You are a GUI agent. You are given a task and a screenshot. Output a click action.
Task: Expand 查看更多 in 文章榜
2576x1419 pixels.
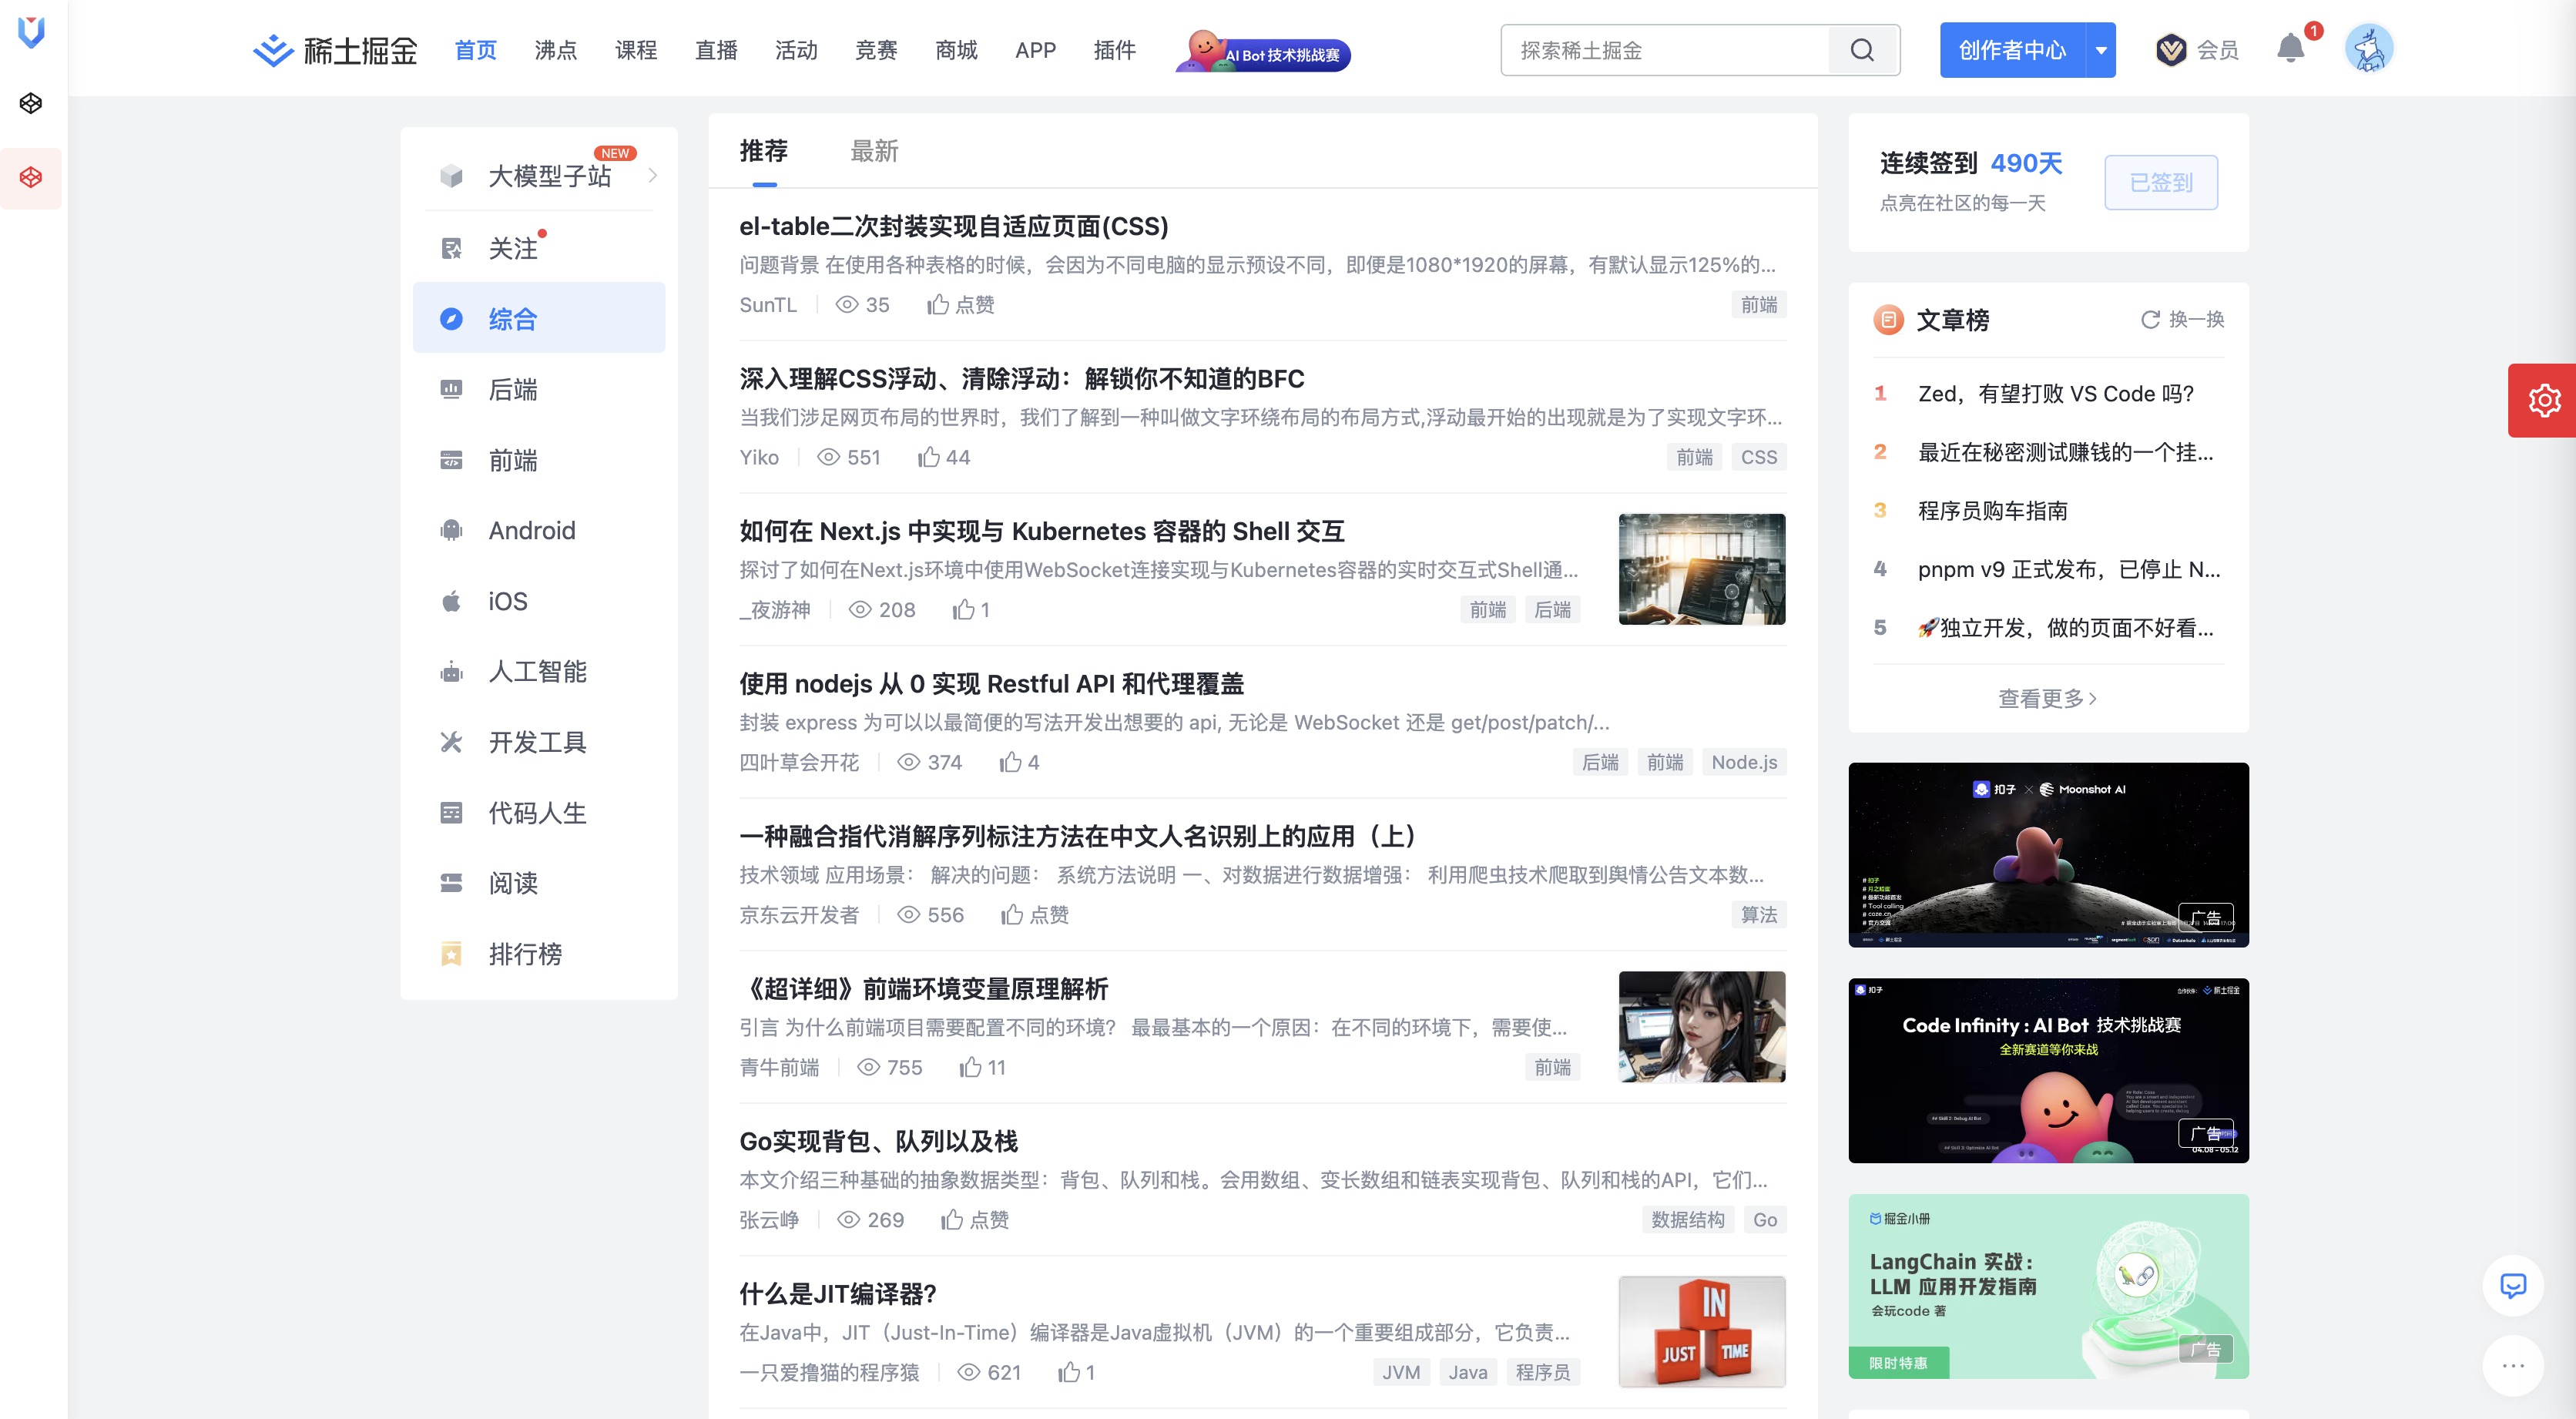click(x=2047, y=698)
